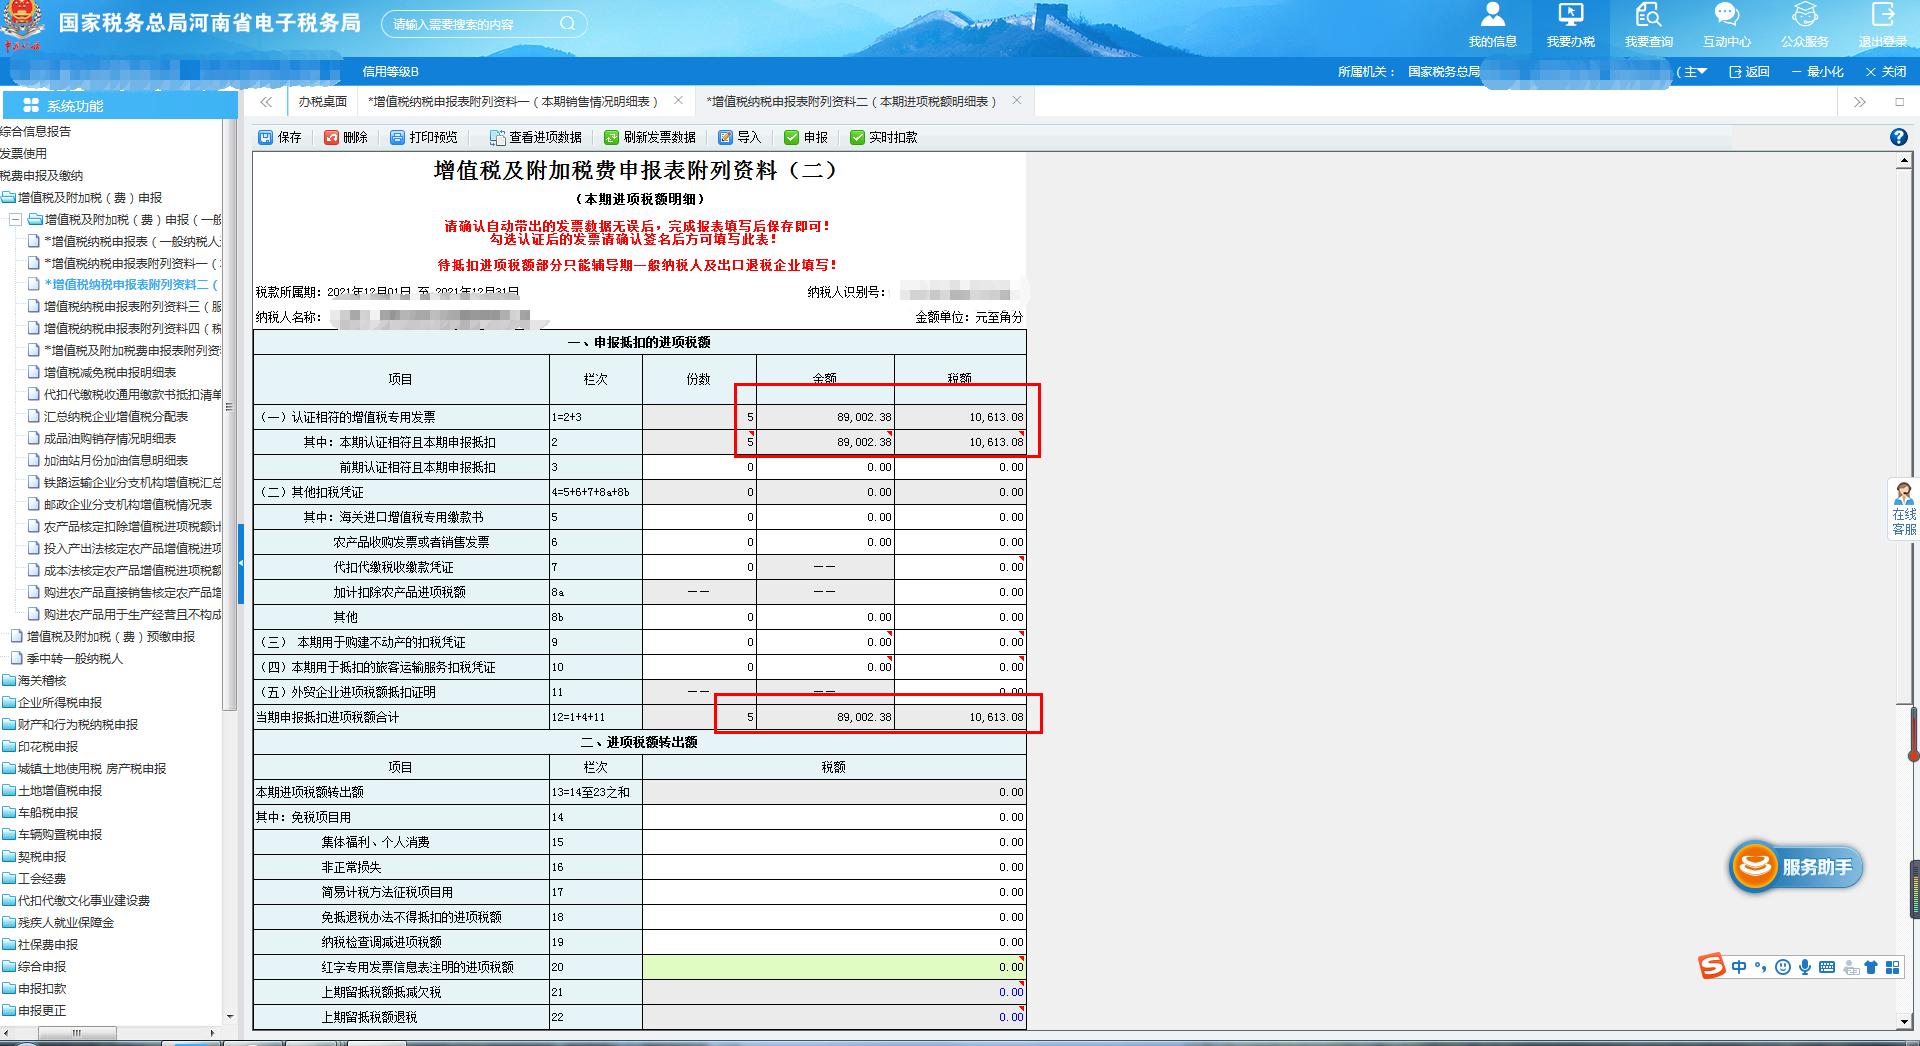1920x1046 pixels.
Task: Toggle Sogou input between Chinese and English
Action: point(1739,966)
